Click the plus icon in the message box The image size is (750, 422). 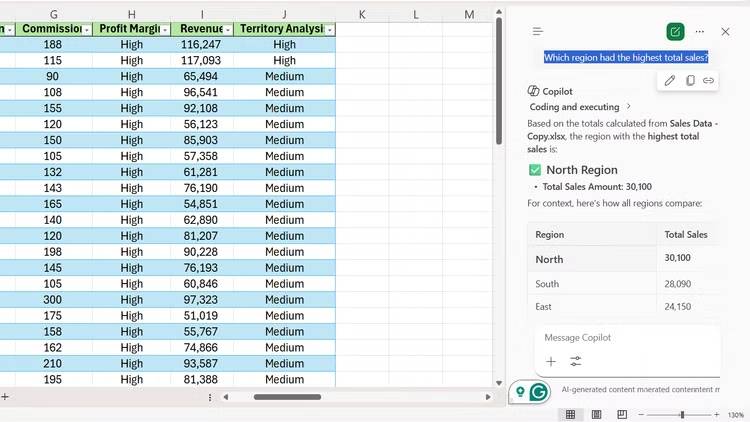tap(551, 362)
